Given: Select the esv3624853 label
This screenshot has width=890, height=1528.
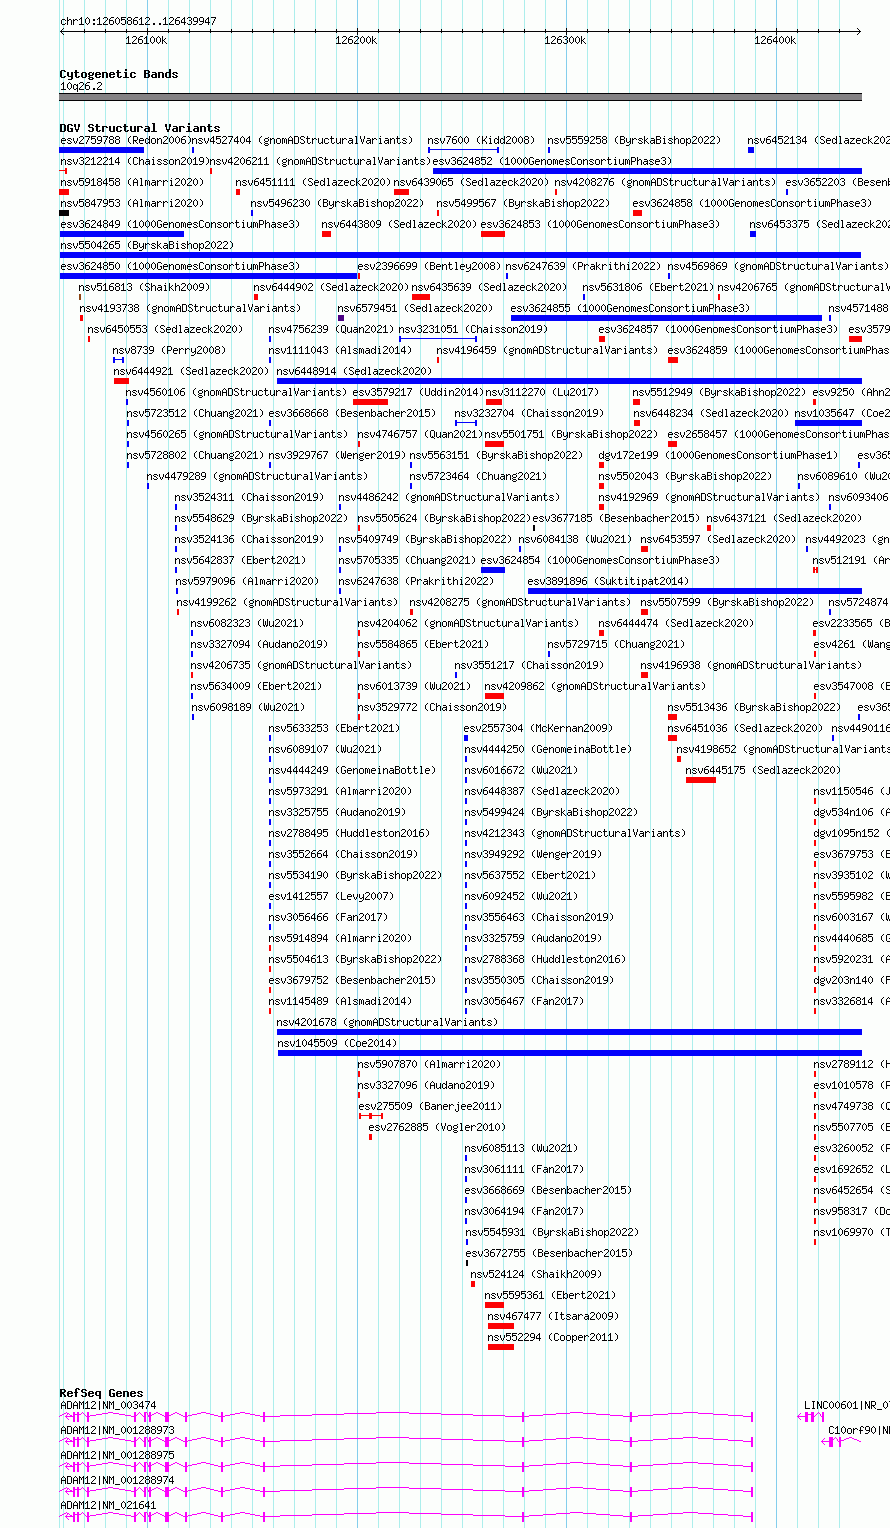Looking at the screenshot, I should [600, 224].
